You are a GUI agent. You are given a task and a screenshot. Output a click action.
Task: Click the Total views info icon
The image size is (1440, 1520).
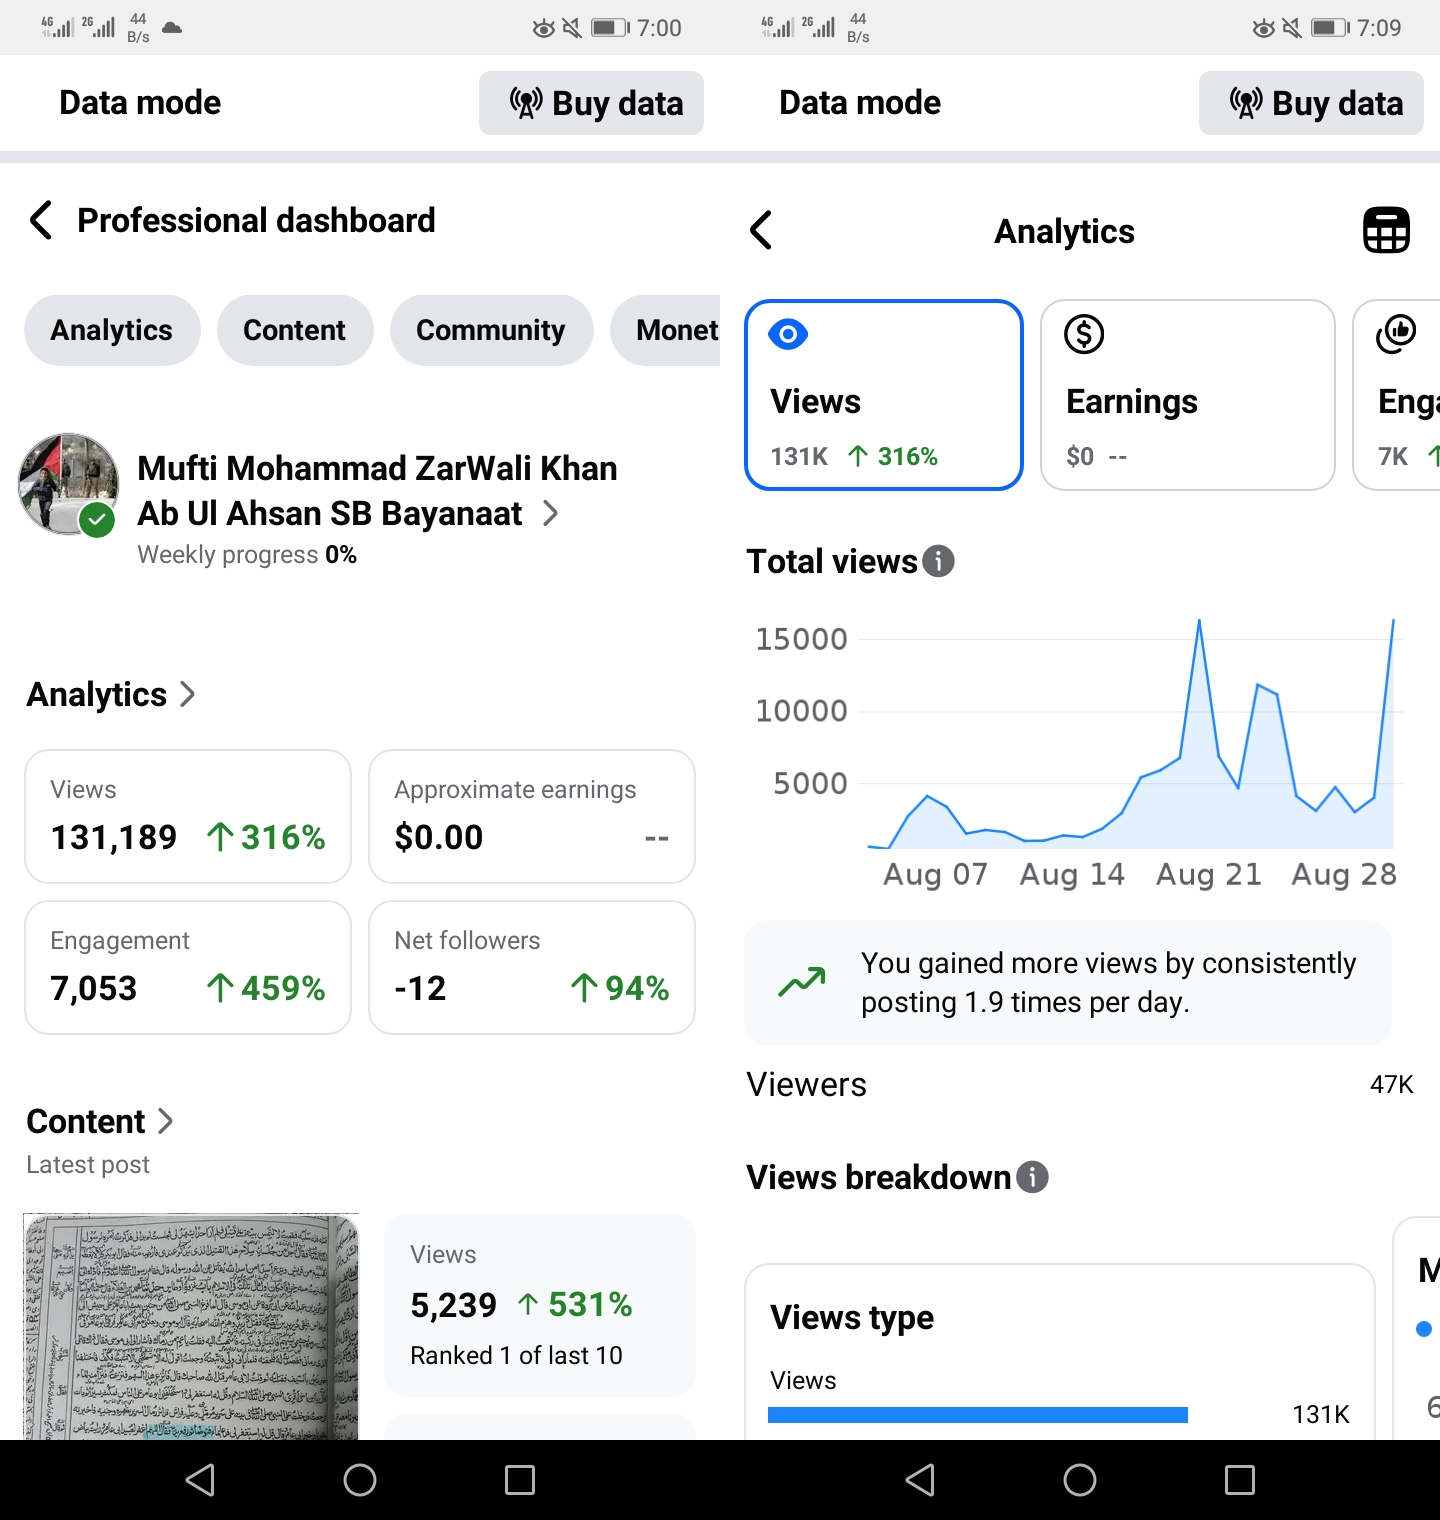tap(938, 561)
